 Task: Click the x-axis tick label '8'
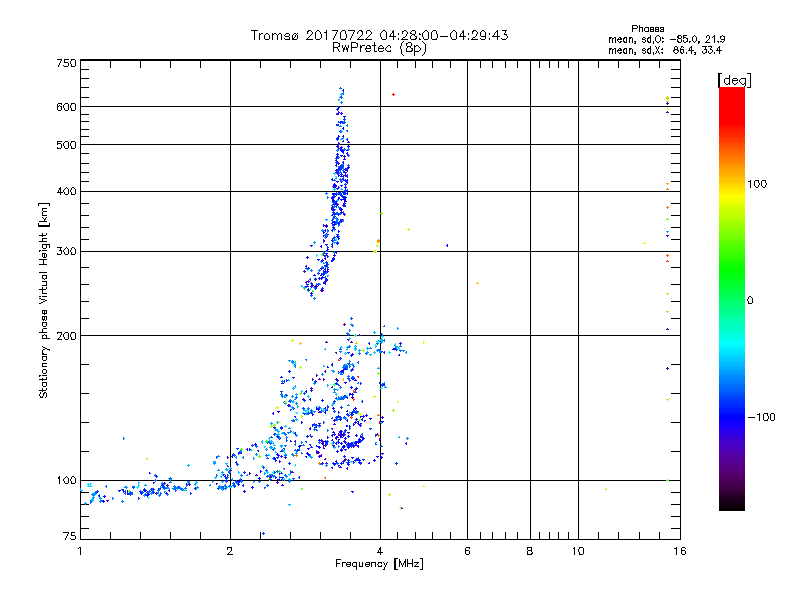pyautogui.click(x=530, y=551)
